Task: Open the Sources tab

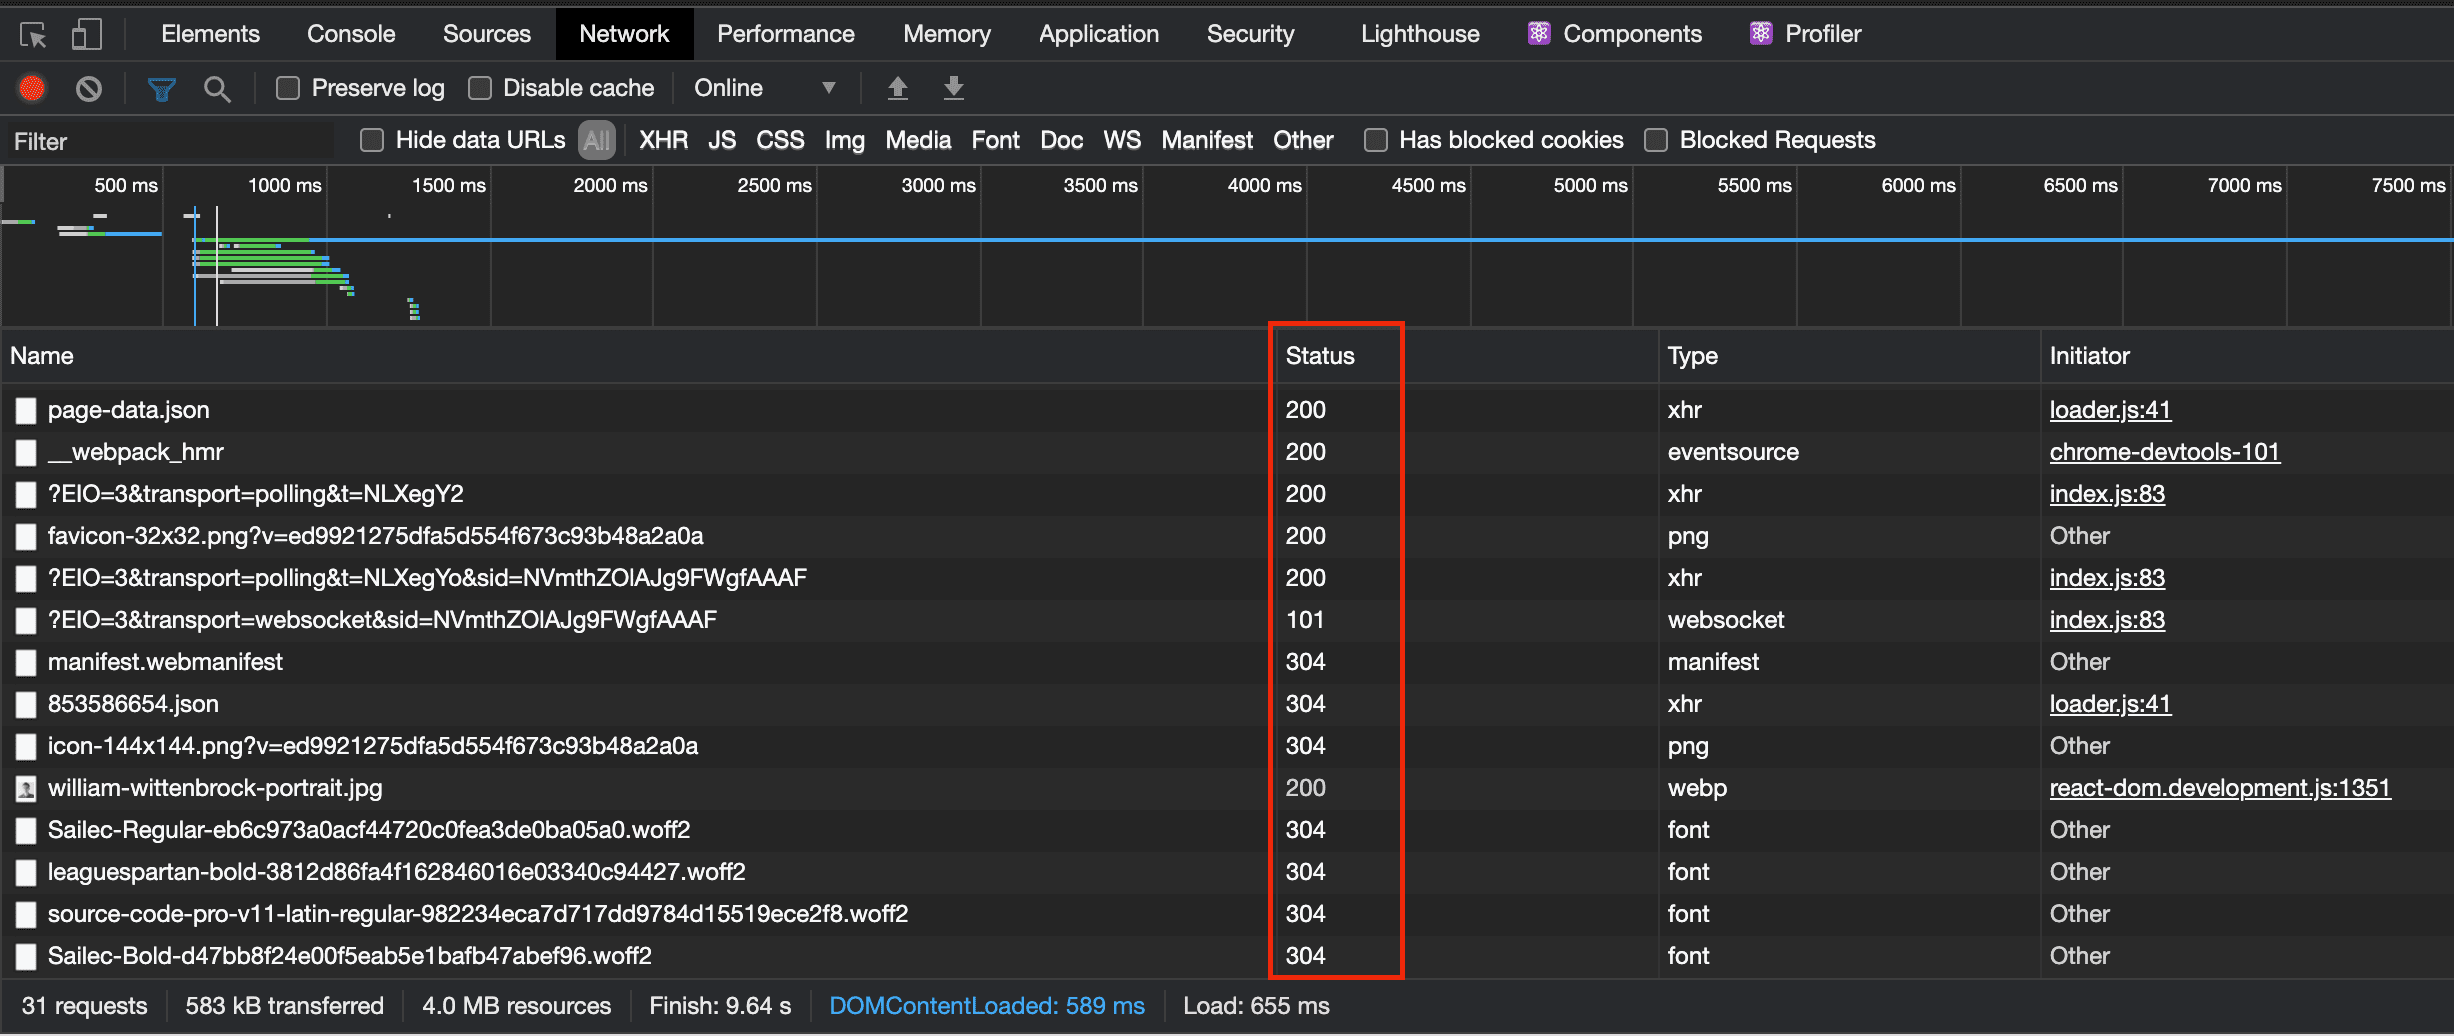Action: coord(487,34)
